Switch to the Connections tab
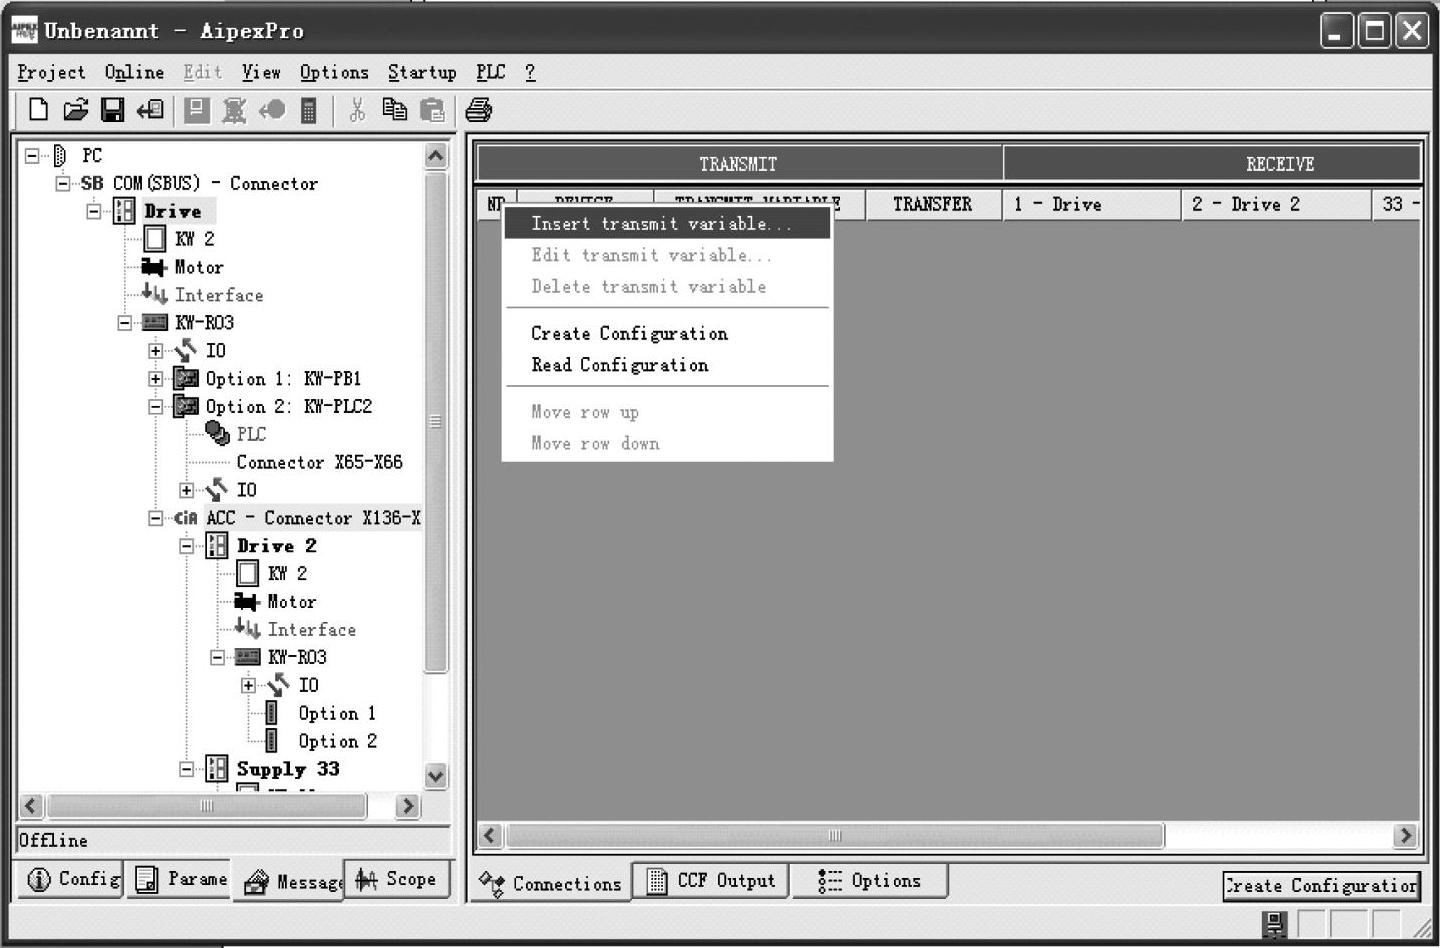The width and height of the screenshot is (1440, 948). tap(550, 883)
